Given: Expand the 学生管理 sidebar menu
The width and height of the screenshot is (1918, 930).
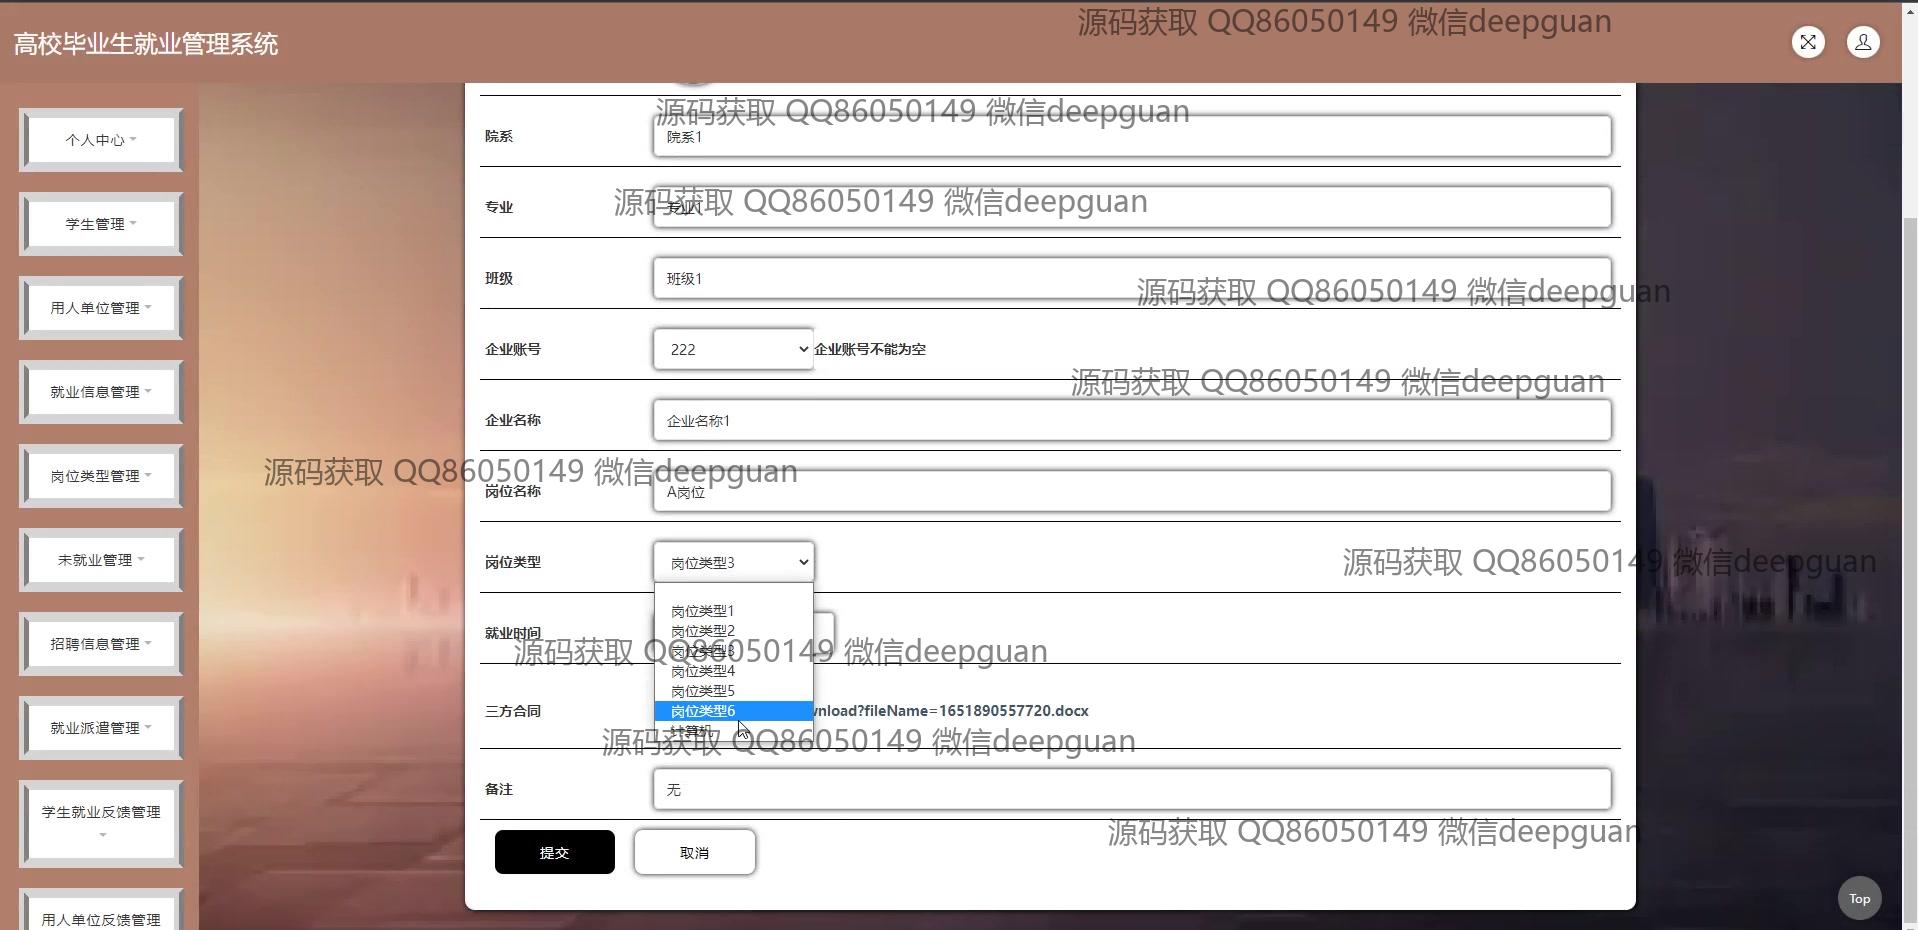Looking at the screenshot, I should pyautogui.click(x=101, y=224).
